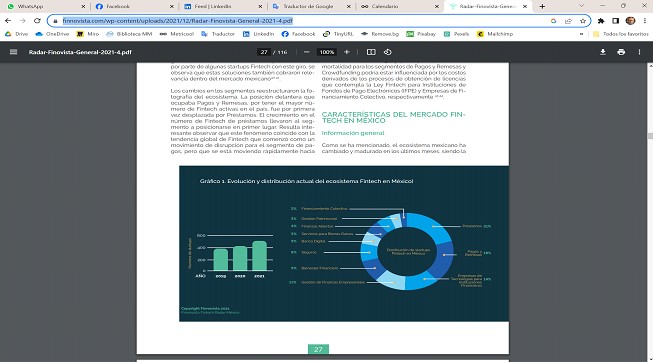This screenshot has width=653, height=362.
Task: Reload the current page
Action: pyautogui.click(x=37, y=20)
